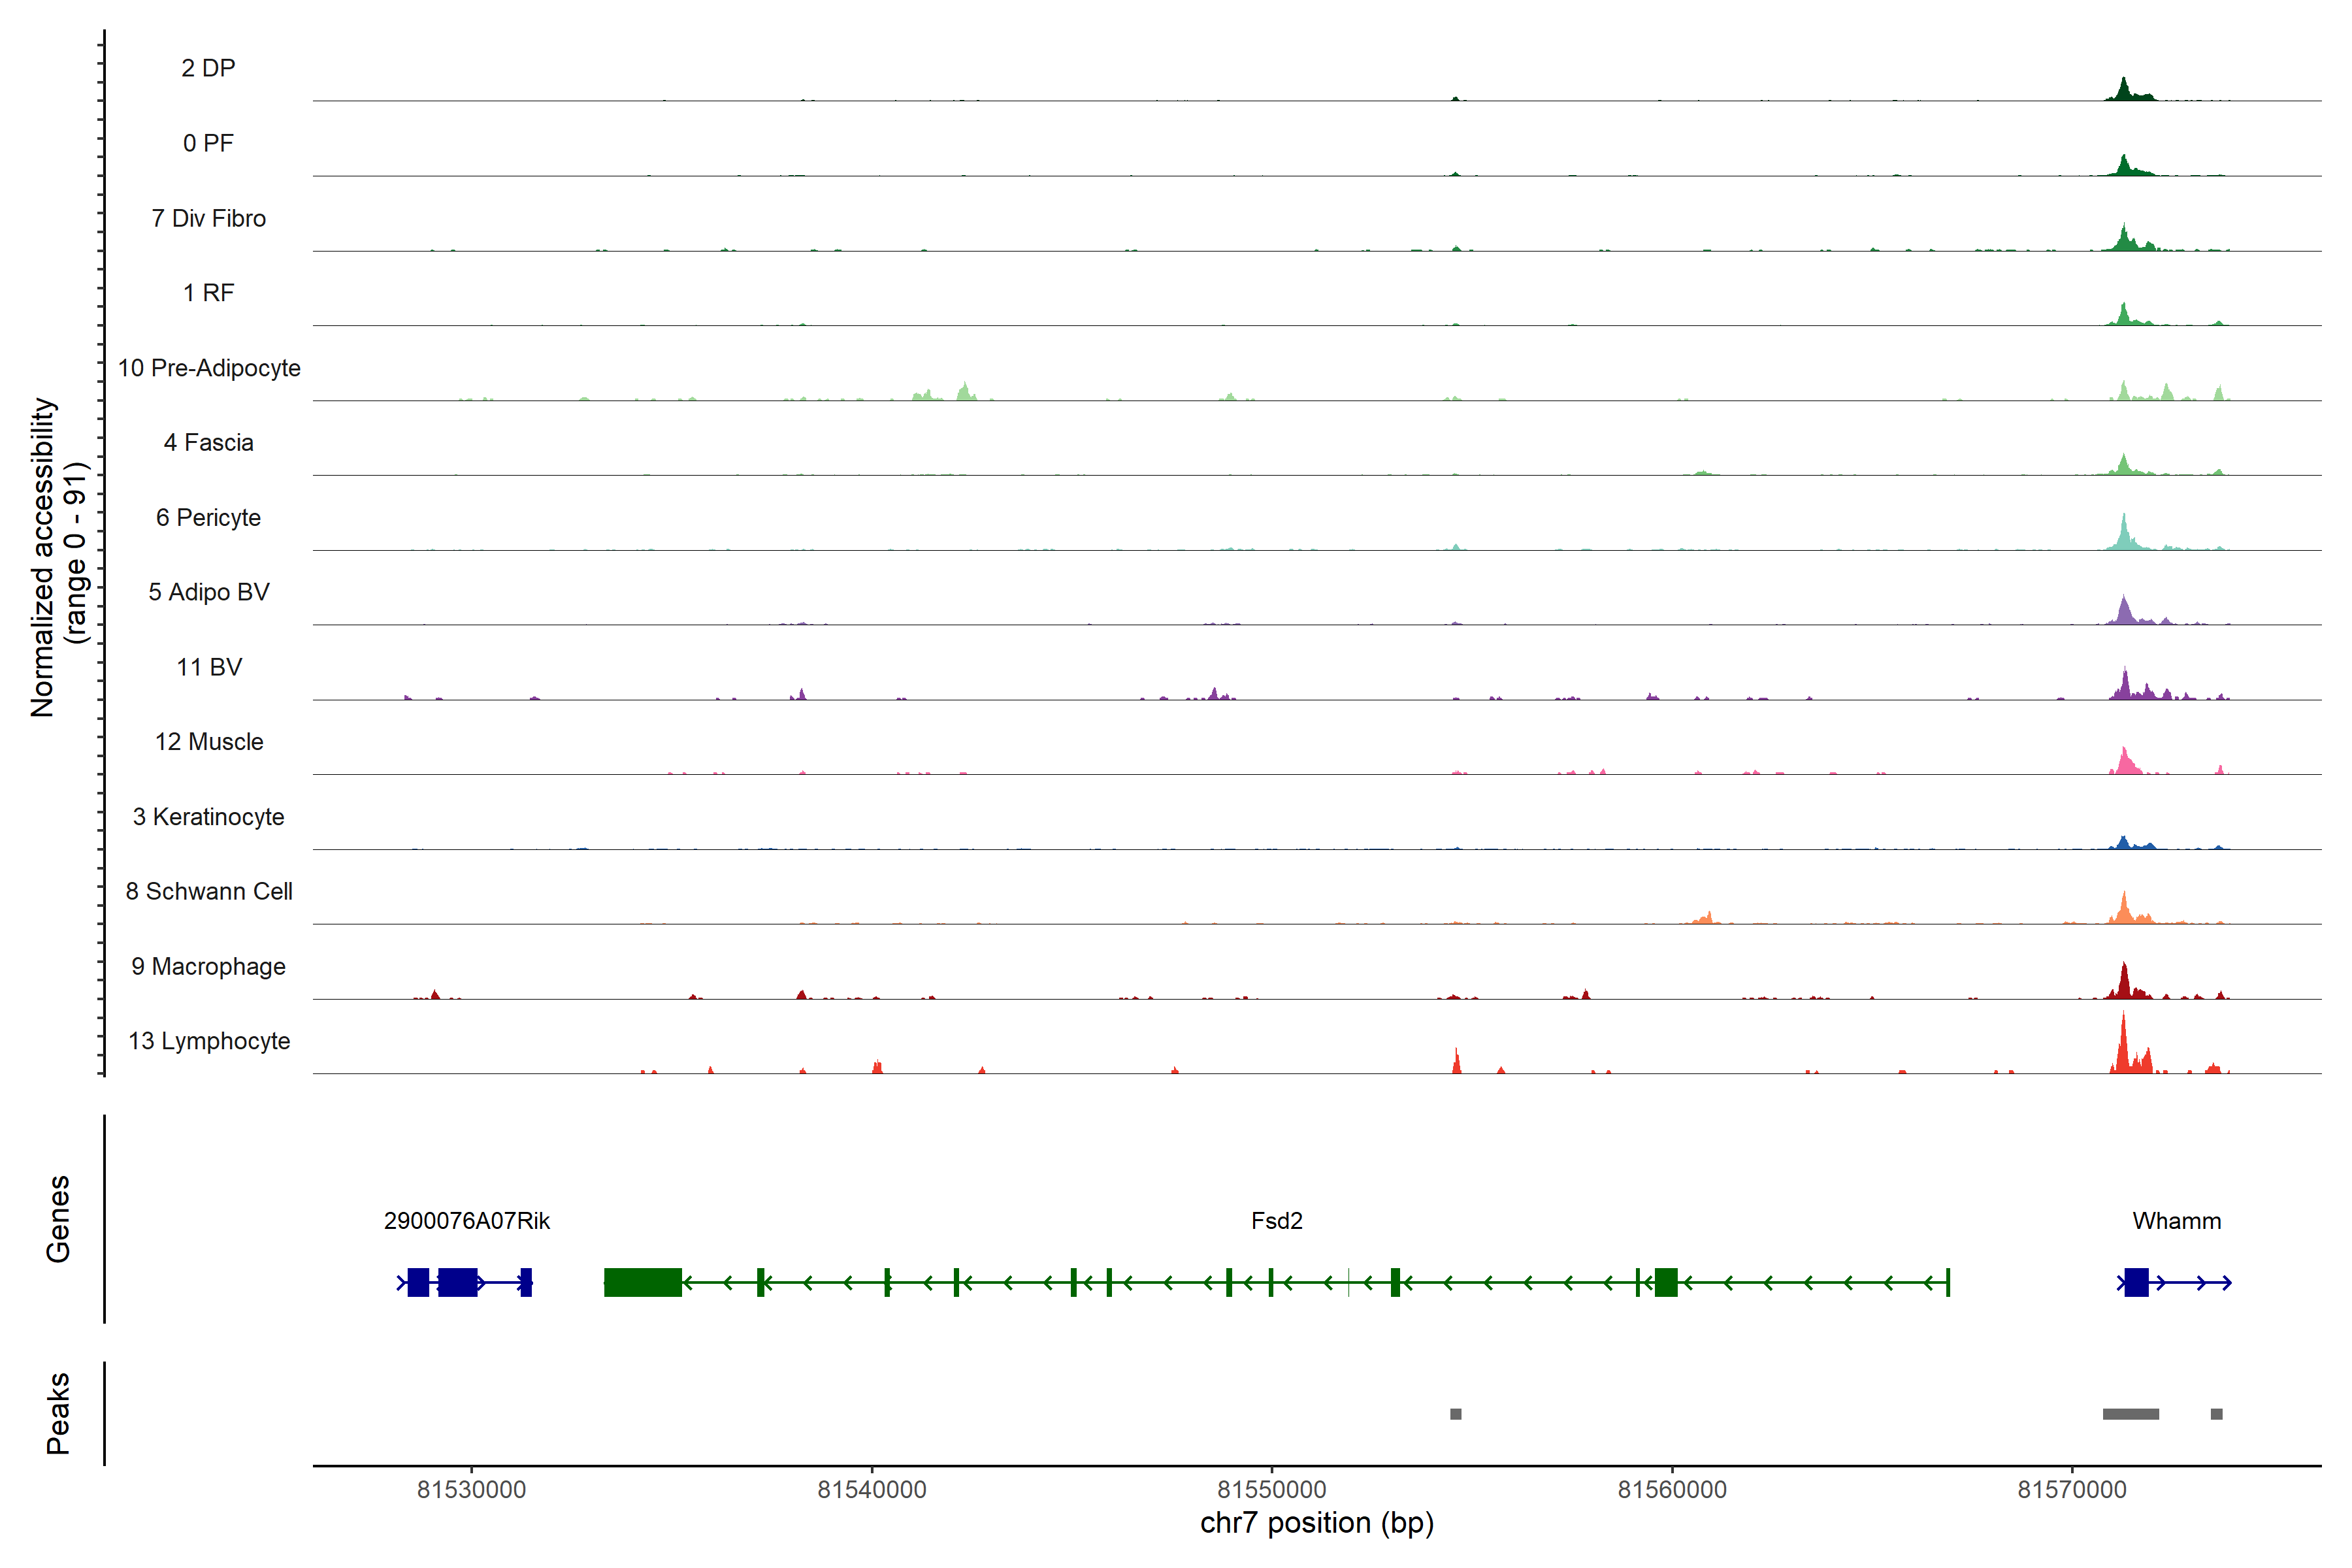The width and height of the screenshot is (2352, 1568).
Task: Click the 10 Pre-Adipocyte track label
Action: pos(209,368)
